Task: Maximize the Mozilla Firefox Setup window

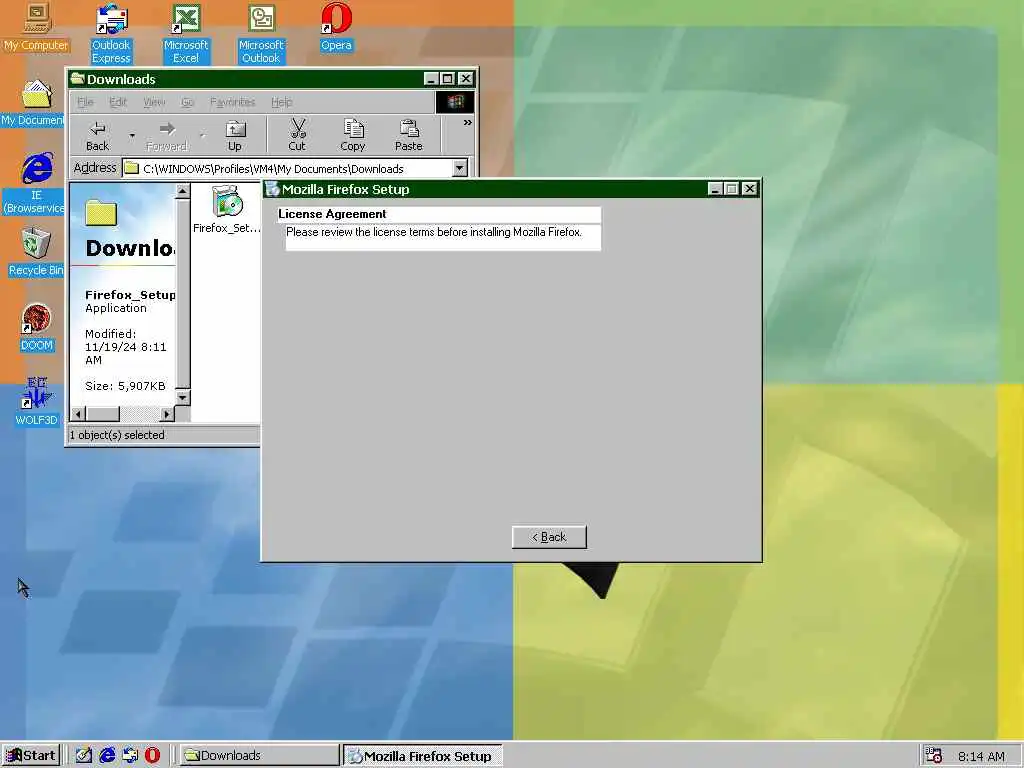Action: tap(731, 189)
